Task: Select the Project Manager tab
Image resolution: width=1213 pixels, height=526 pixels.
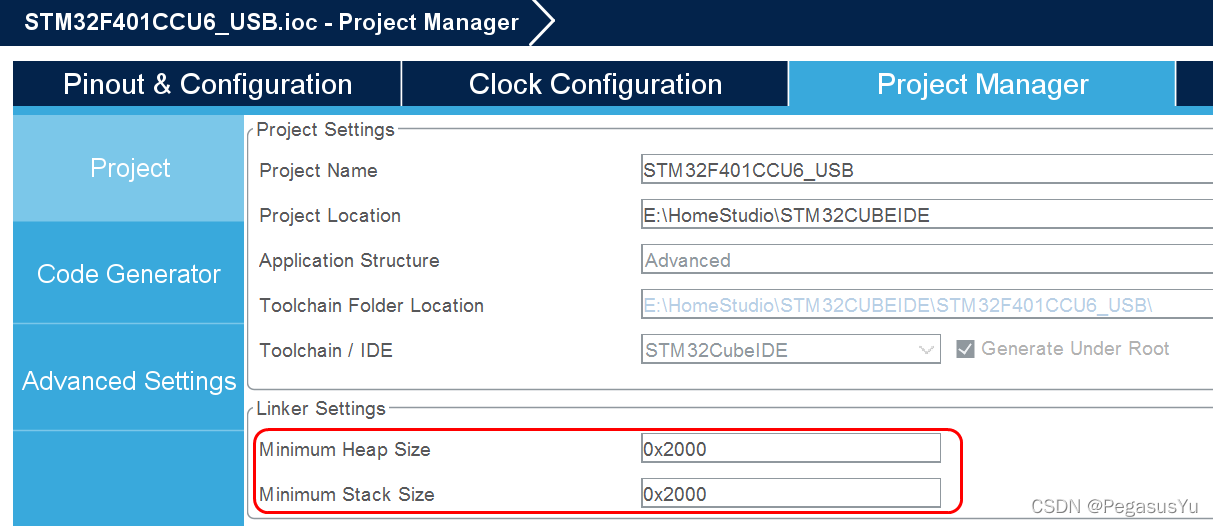Action: [x=982, y=84]
